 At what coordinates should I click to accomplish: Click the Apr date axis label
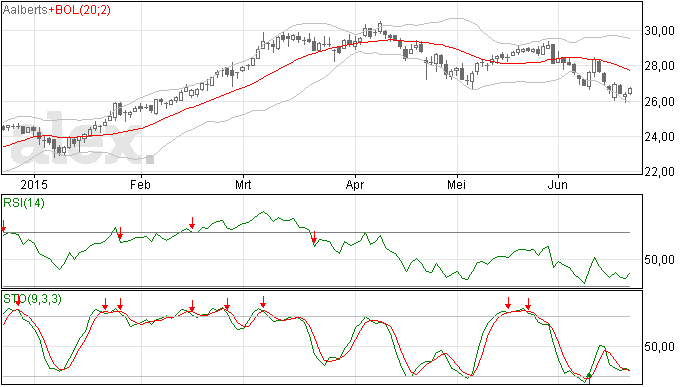355,184
